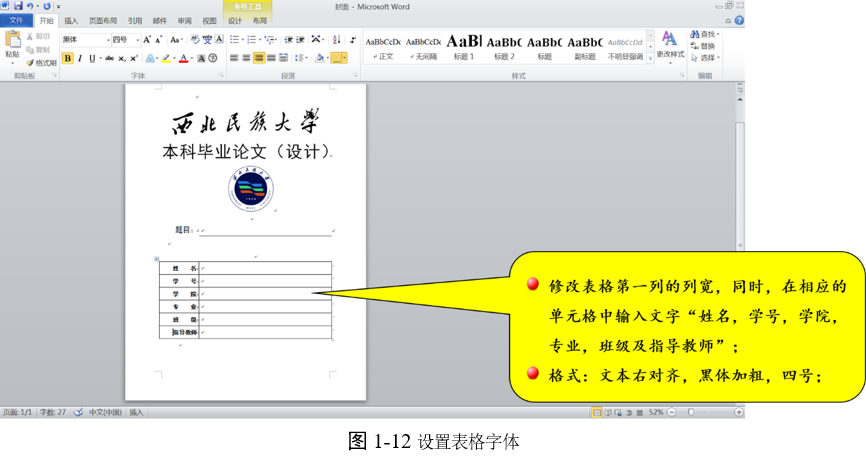Switch to the 插入 Insert tab
This screenshot has height=466, width=866.
tap(71, 21)
